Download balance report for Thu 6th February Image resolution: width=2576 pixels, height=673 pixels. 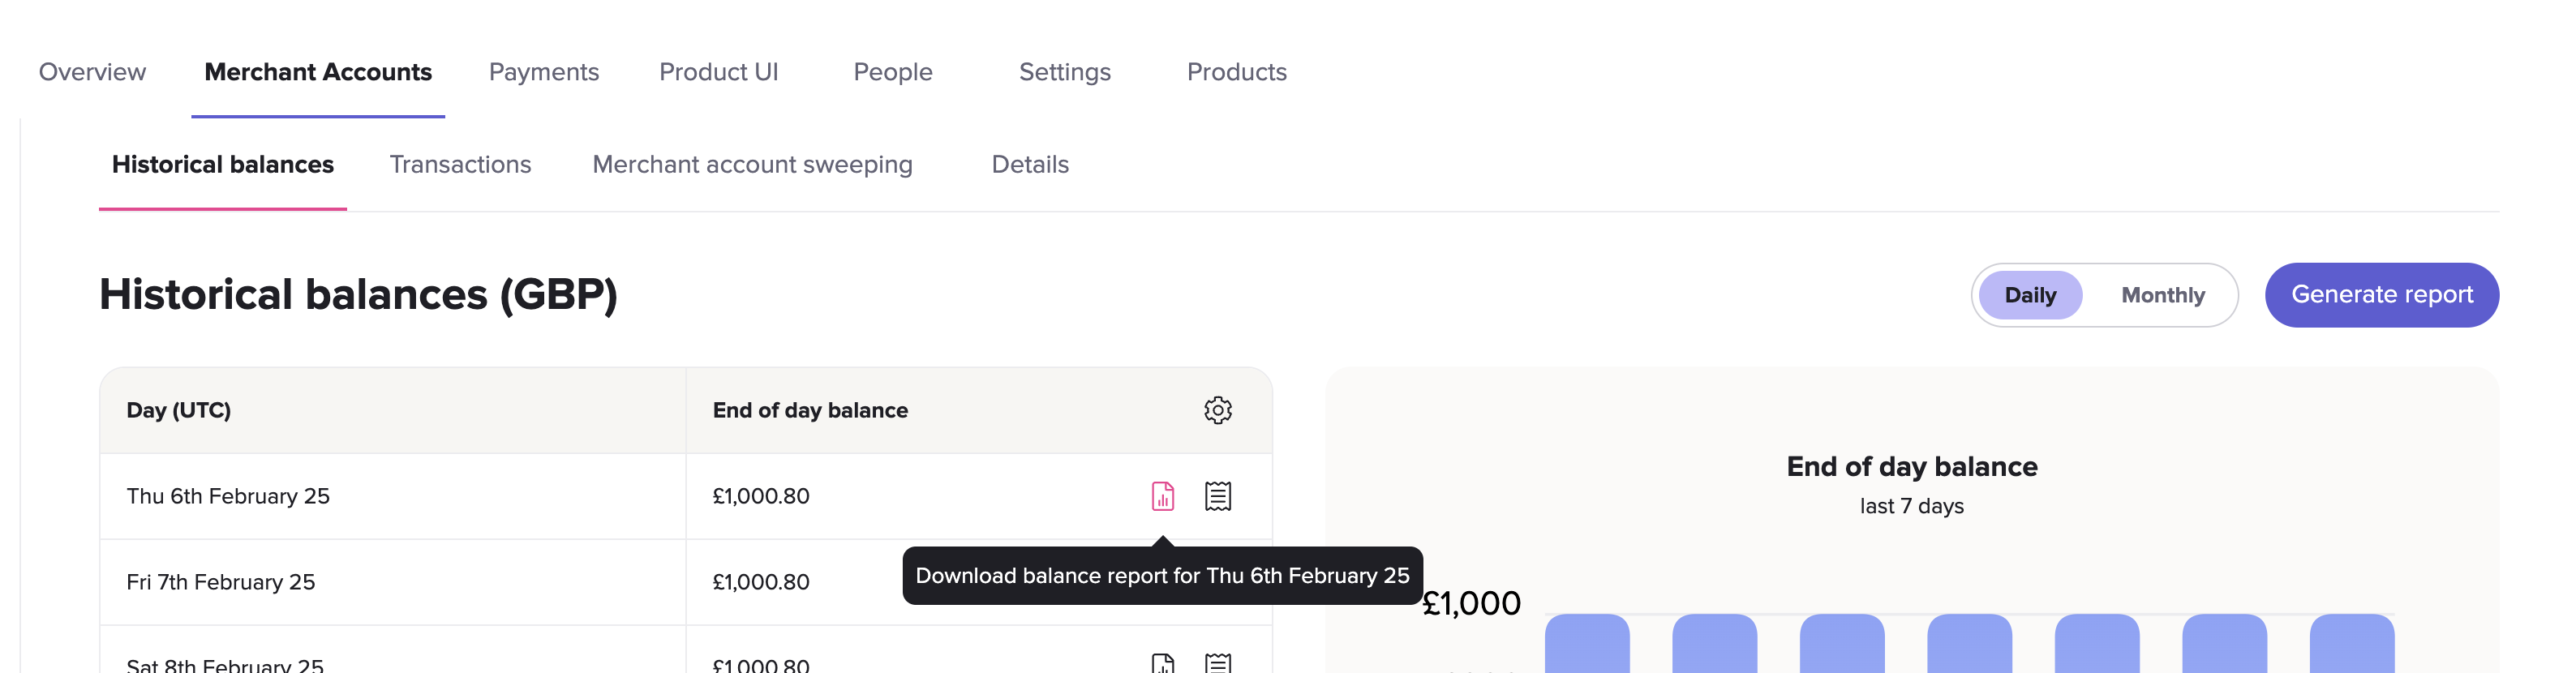tap(1162, 496)
